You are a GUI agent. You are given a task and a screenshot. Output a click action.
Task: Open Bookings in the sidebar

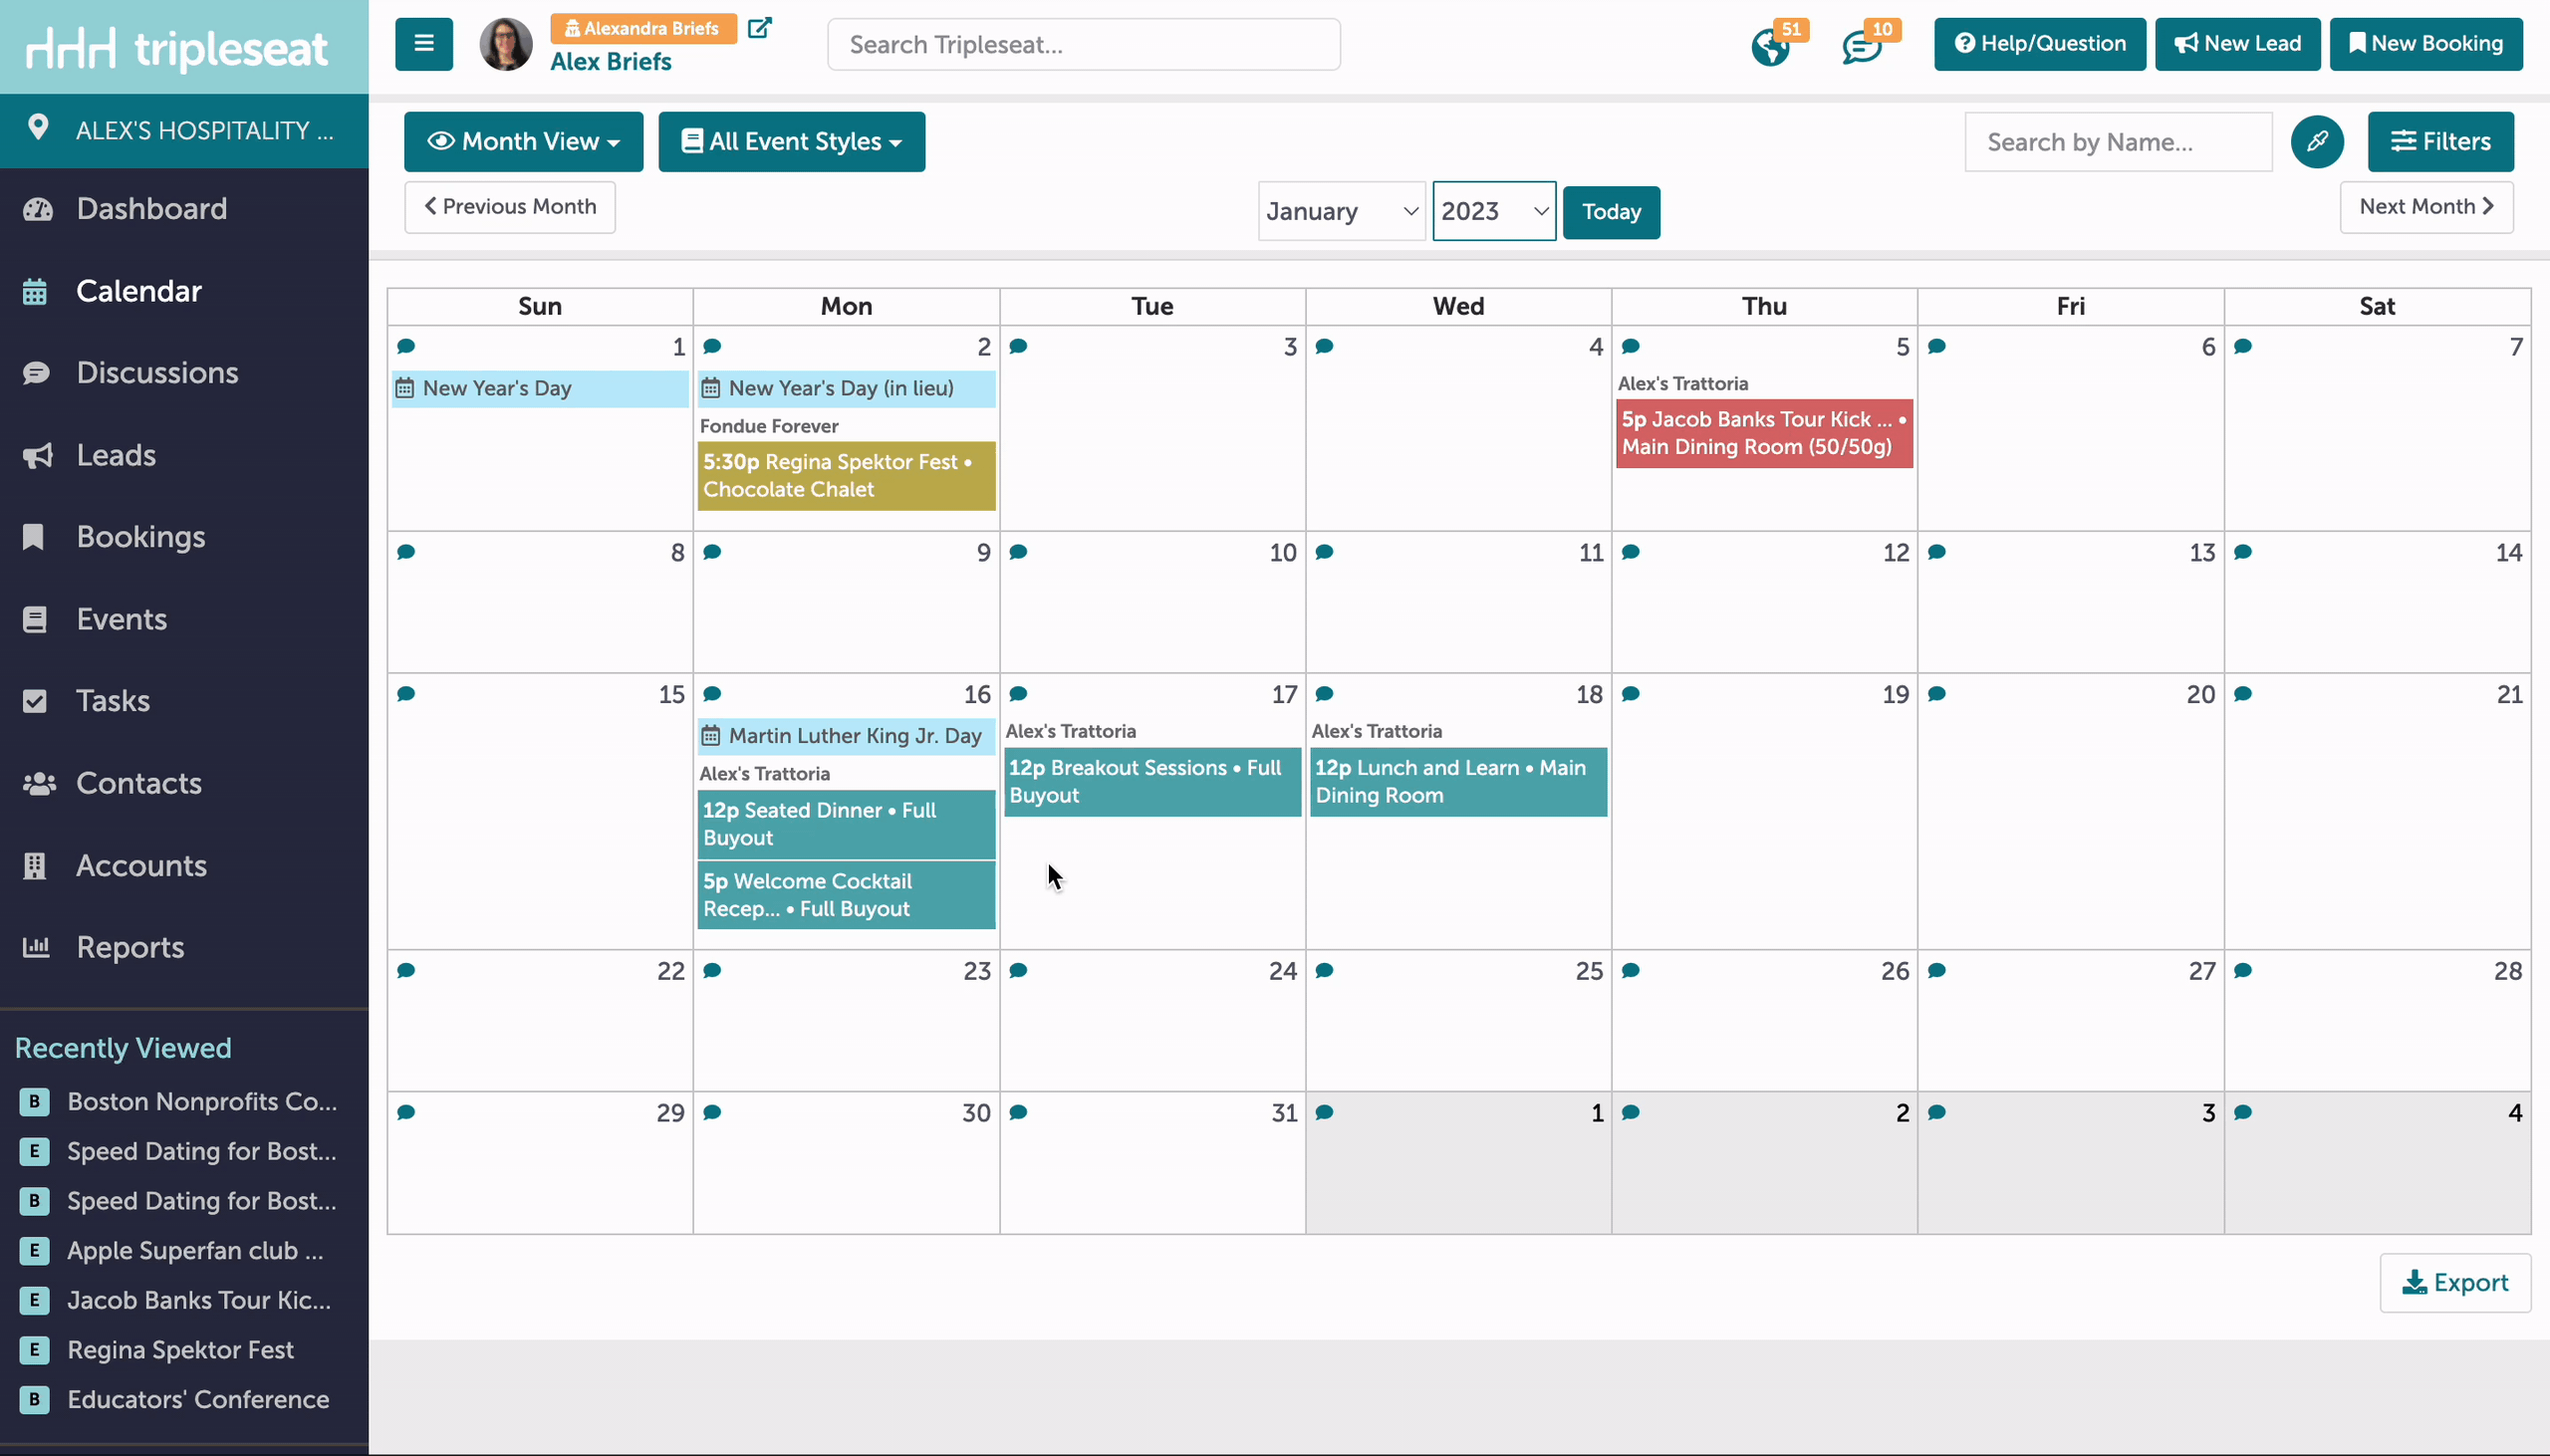140,537
